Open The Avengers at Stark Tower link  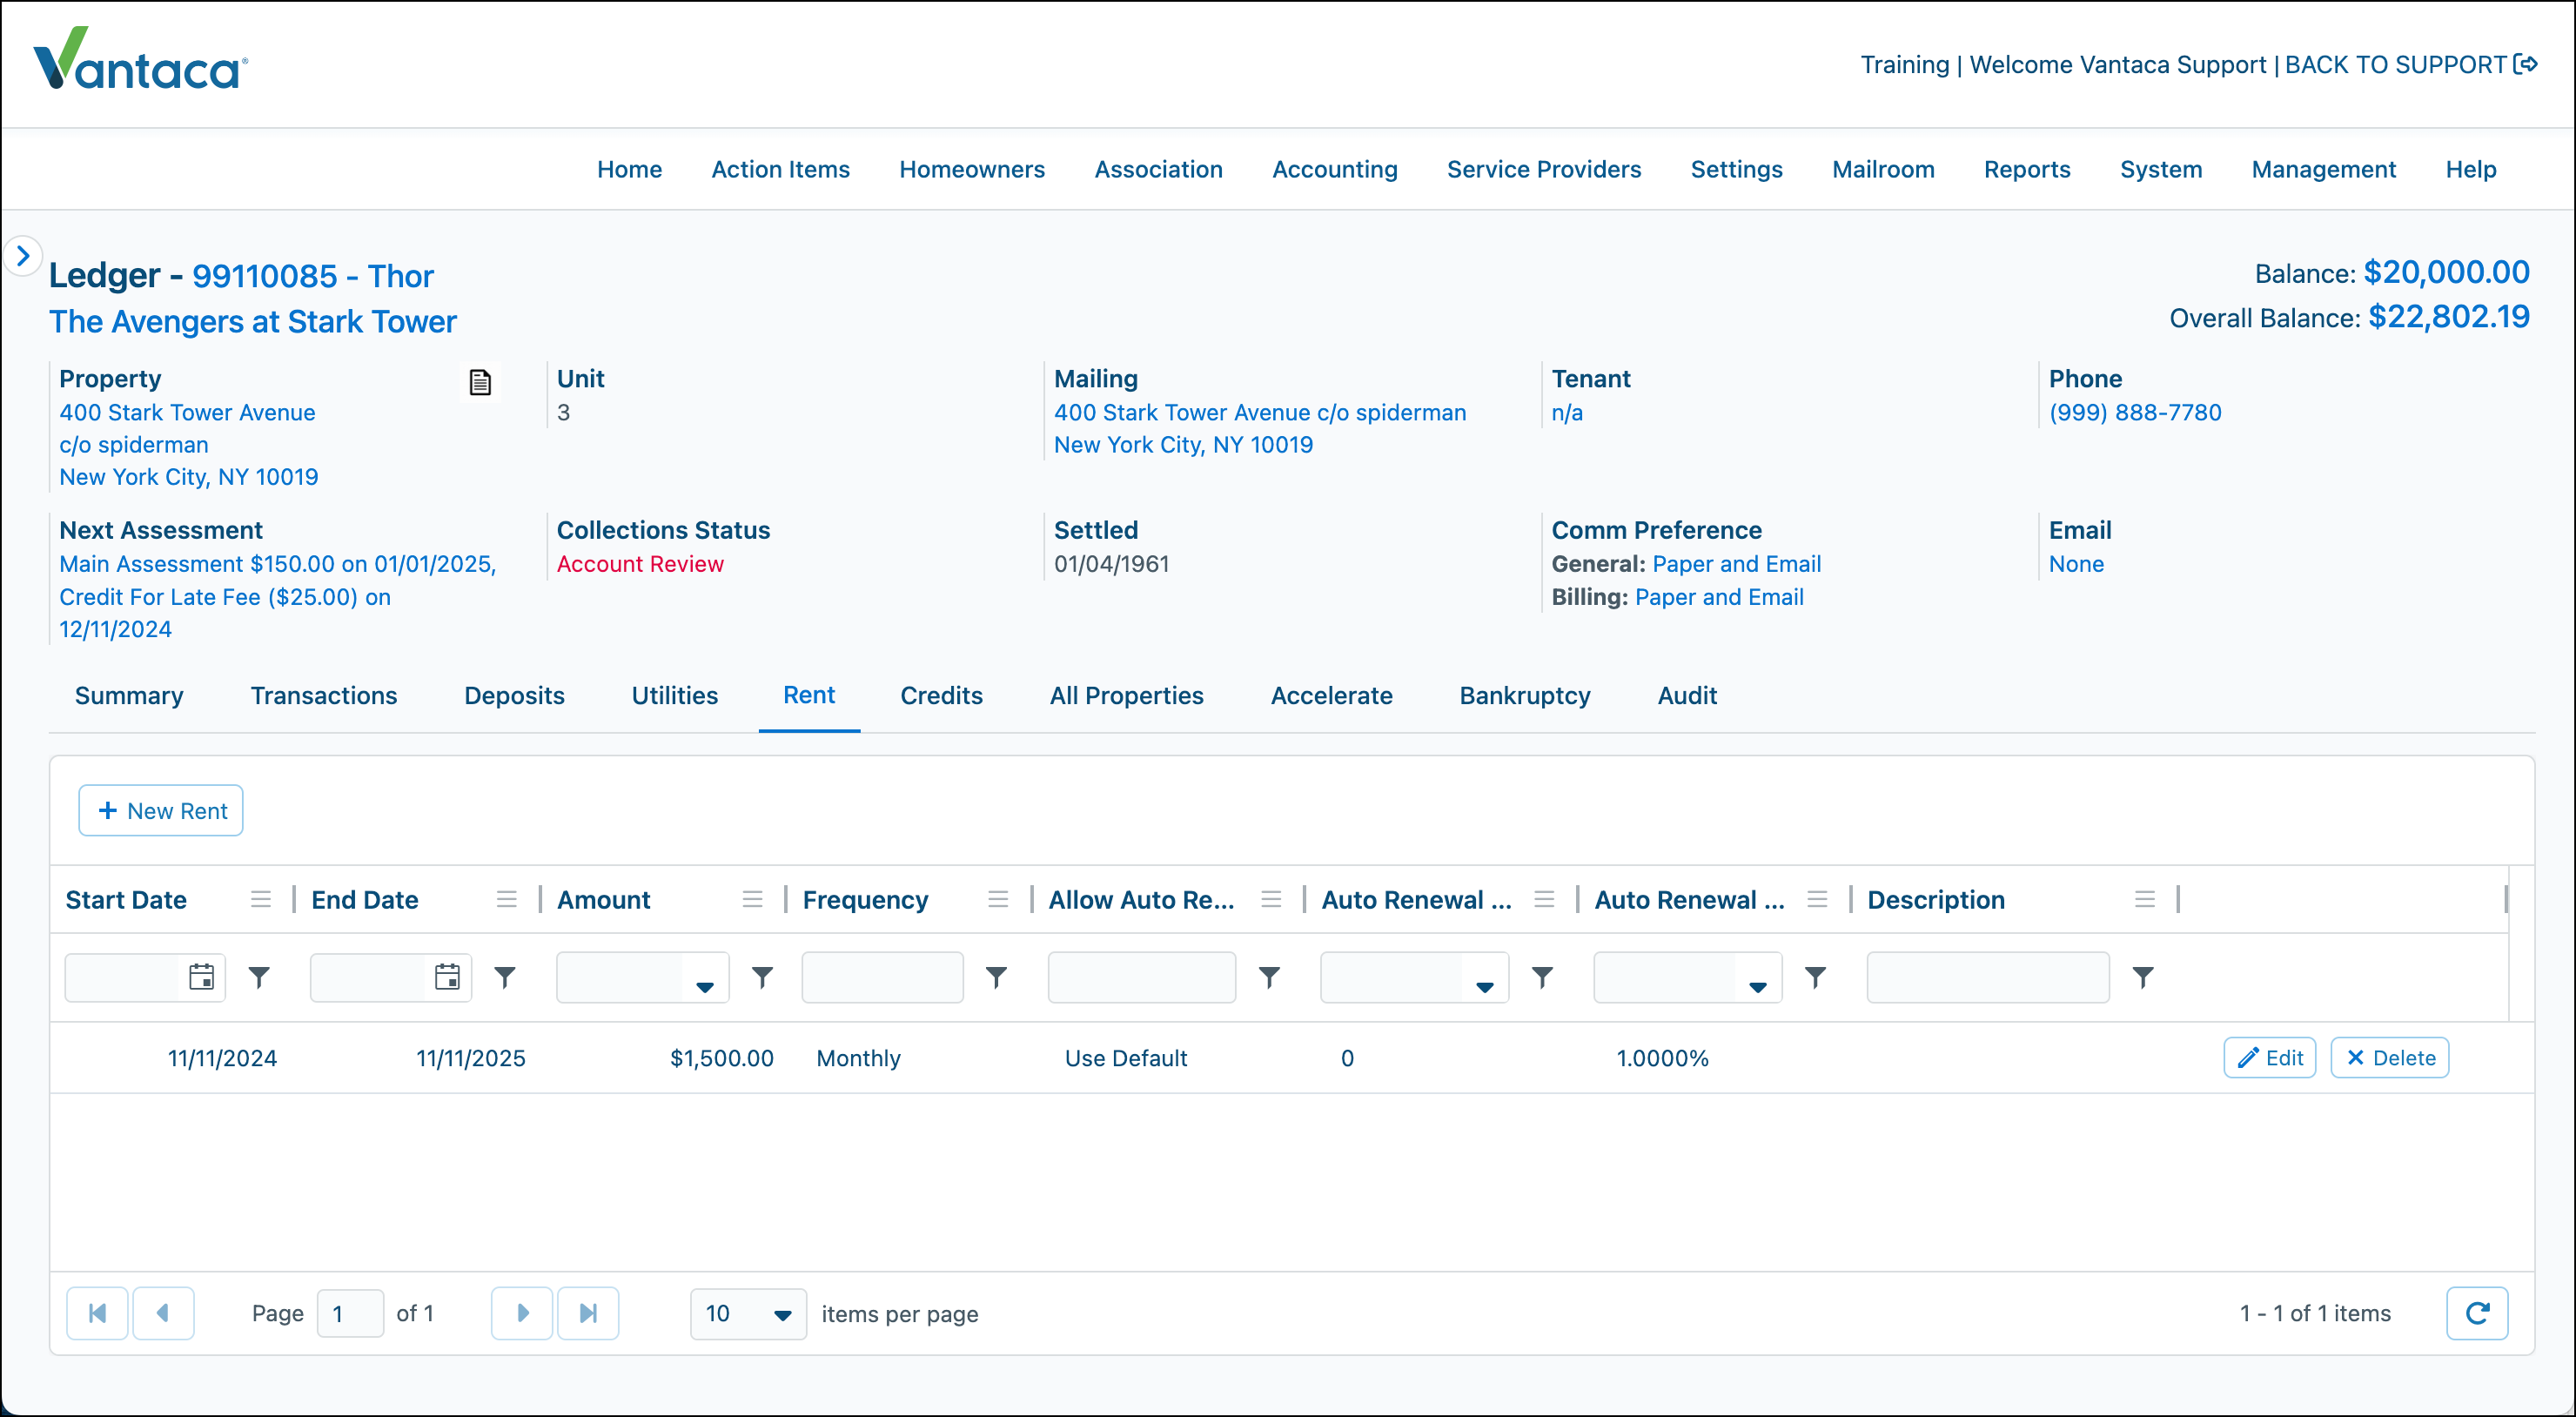click(253, 321)
